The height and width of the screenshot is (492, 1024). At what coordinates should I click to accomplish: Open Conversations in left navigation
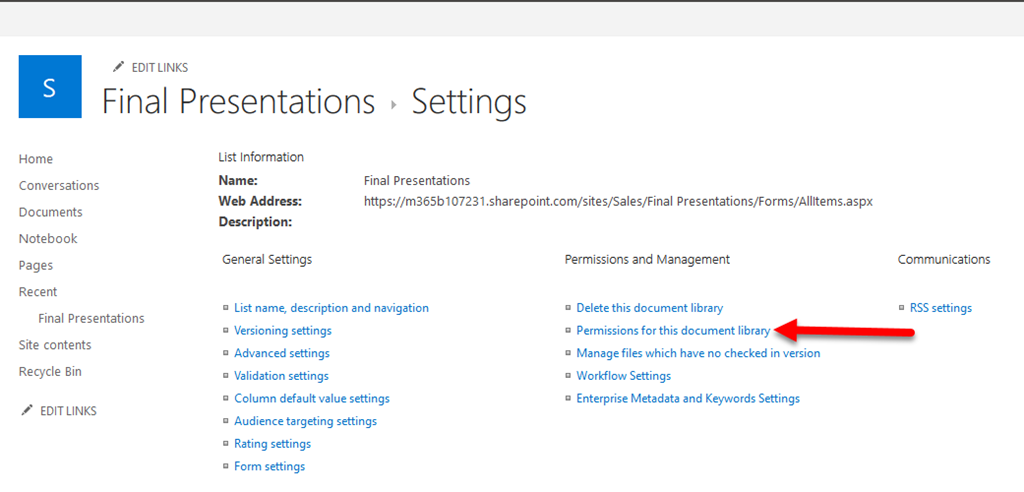point(59,186)
